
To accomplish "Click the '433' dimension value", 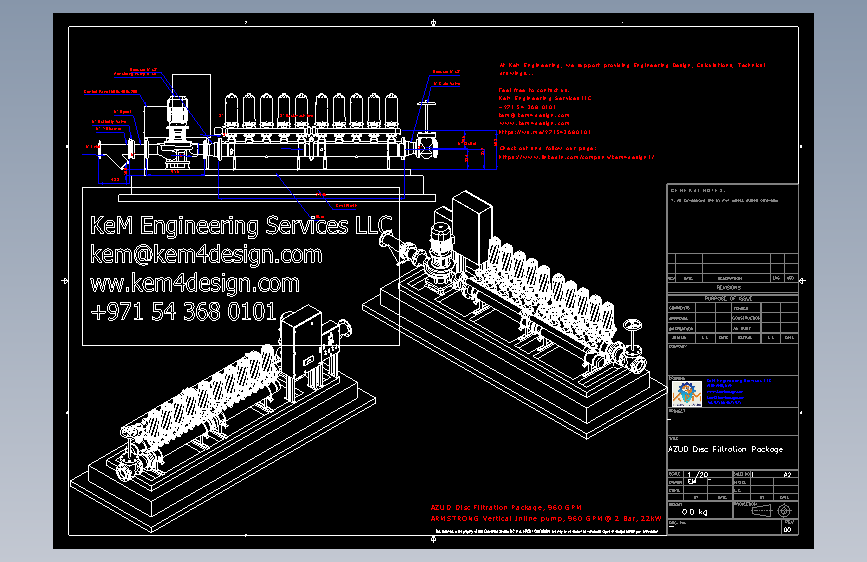I will coord(115,180).
